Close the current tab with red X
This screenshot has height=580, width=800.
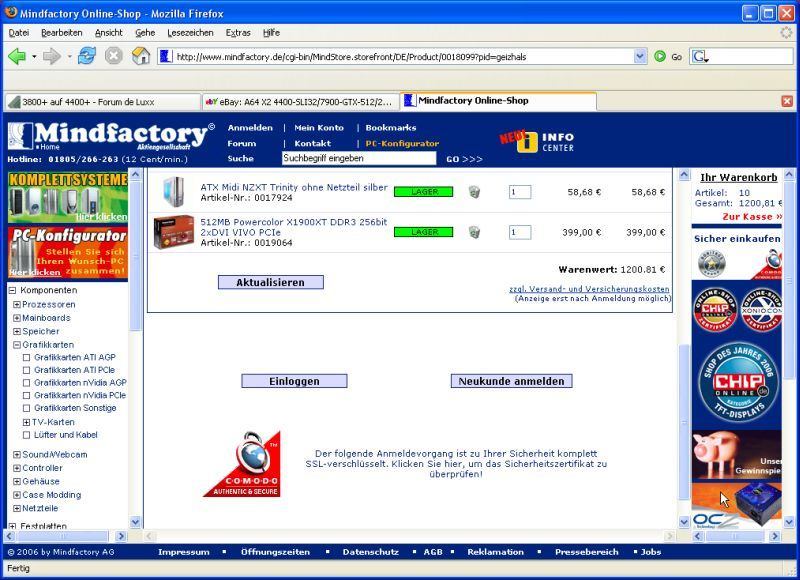click(x=787, y=101)
